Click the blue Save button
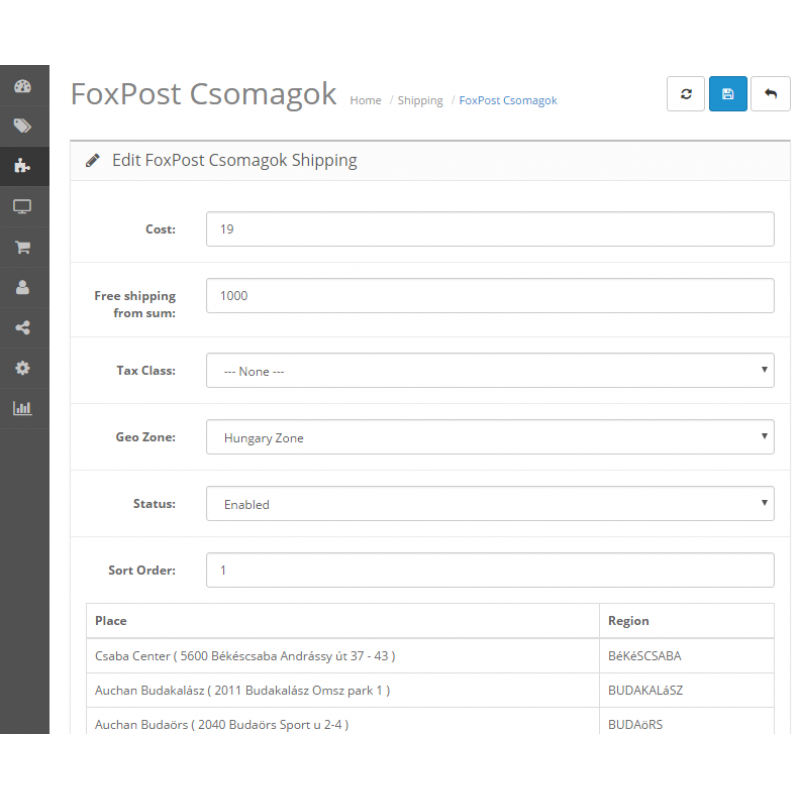800x800 pixels. [728, 94]
